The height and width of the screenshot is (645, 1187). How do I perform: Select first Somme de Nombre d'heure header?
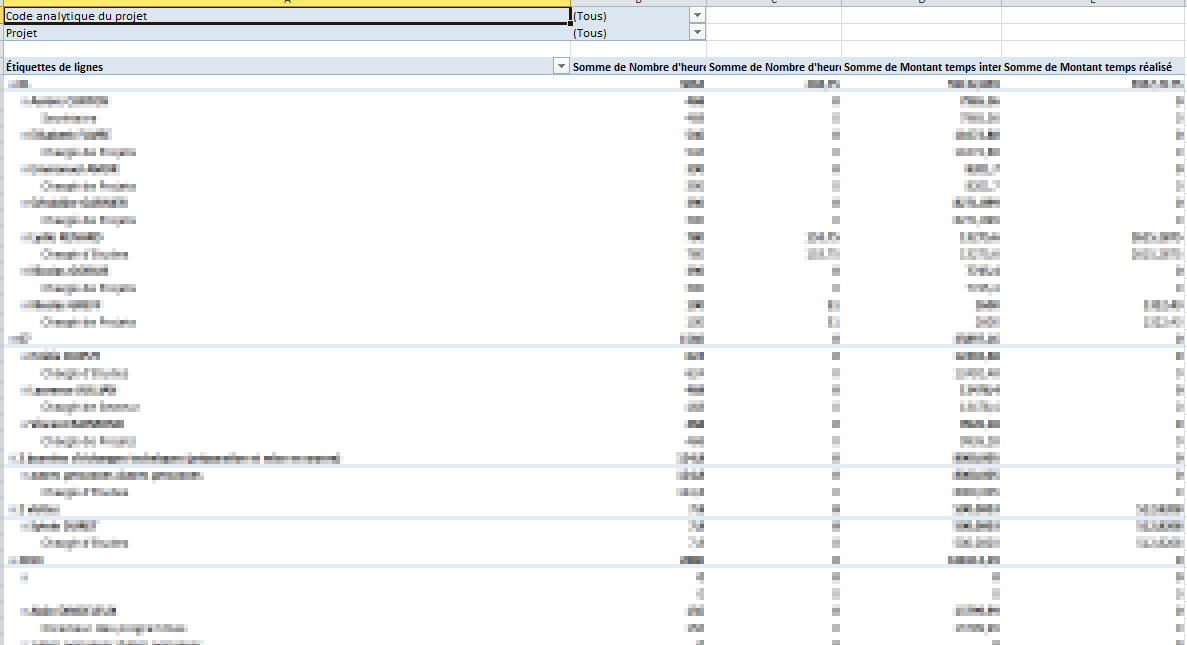point(638,67)
